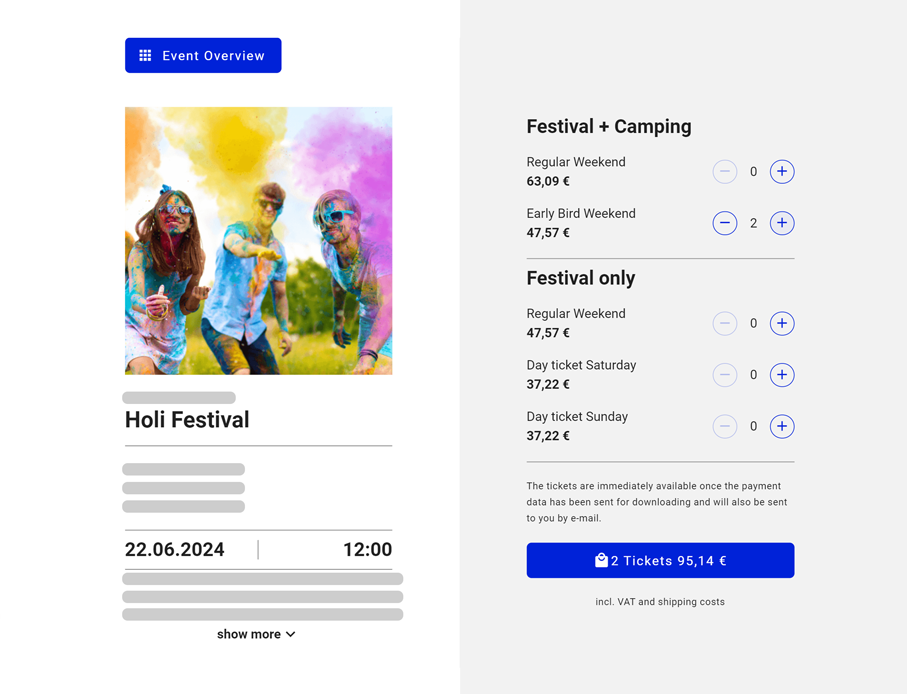Click the event date 22.06.2024
This screenshot has height=694, width=907.
[x=175, y=550]
